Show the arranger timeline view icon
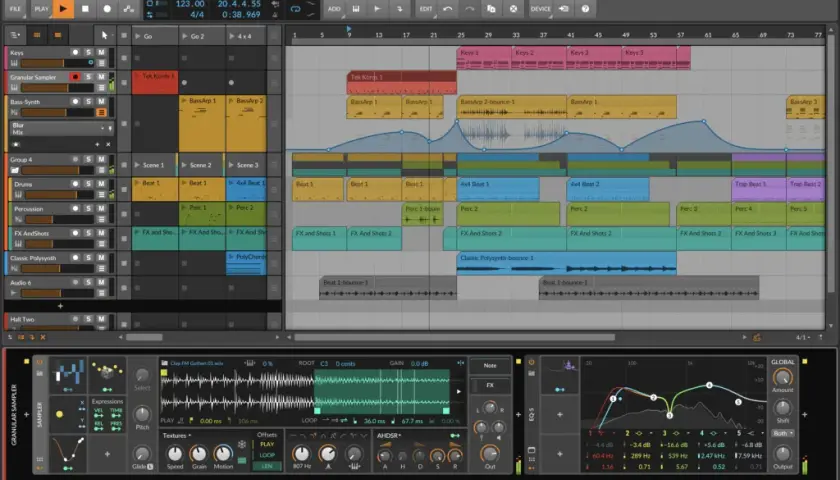 pos(58,35)
